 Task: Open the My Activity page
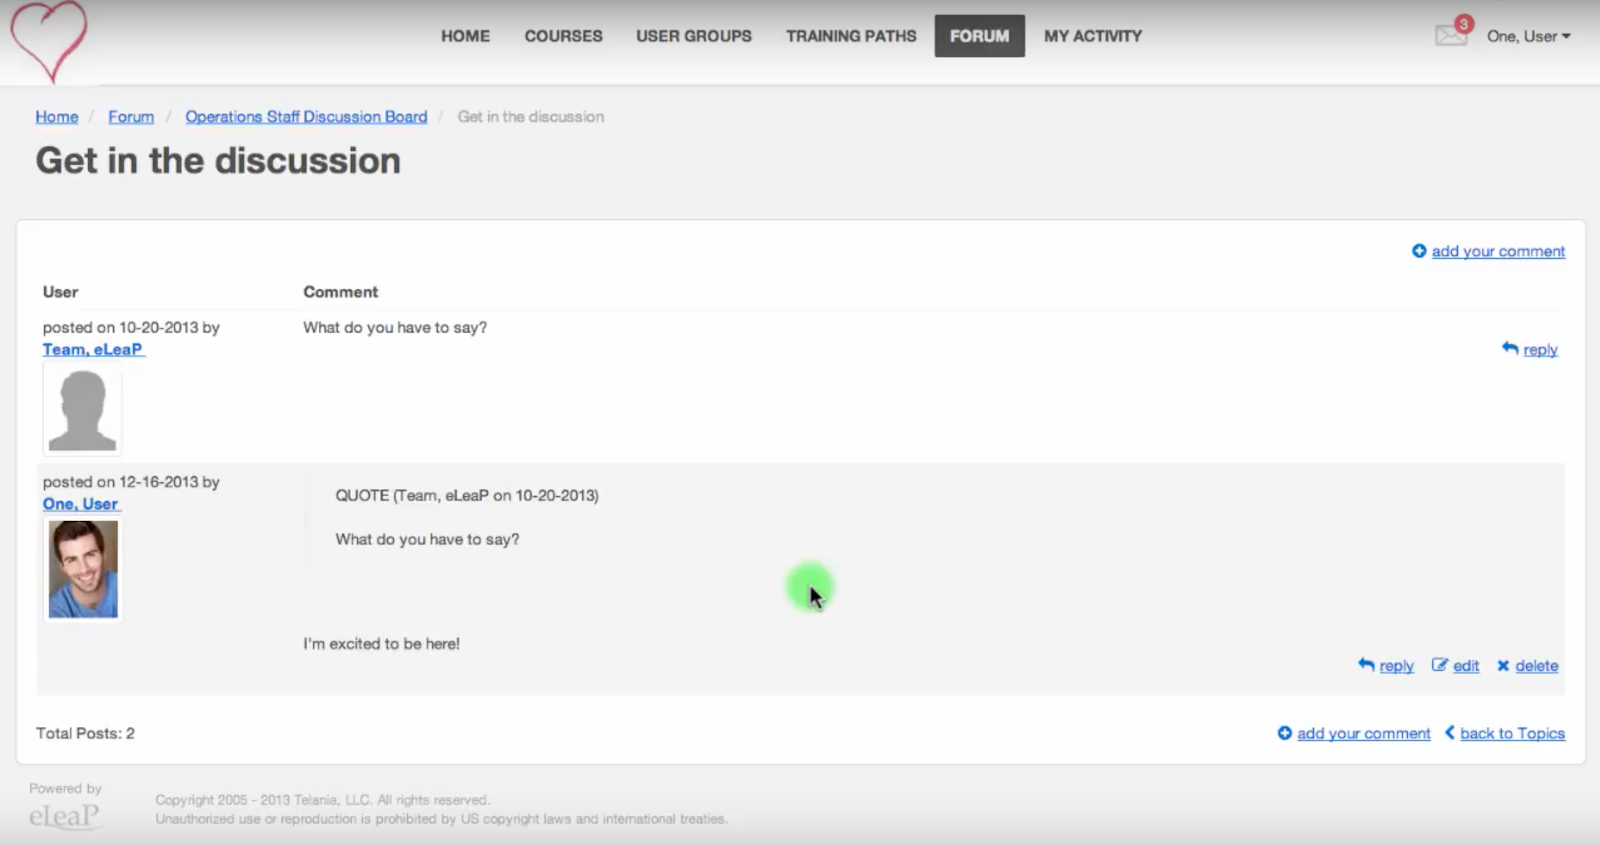coord(1092,36)
